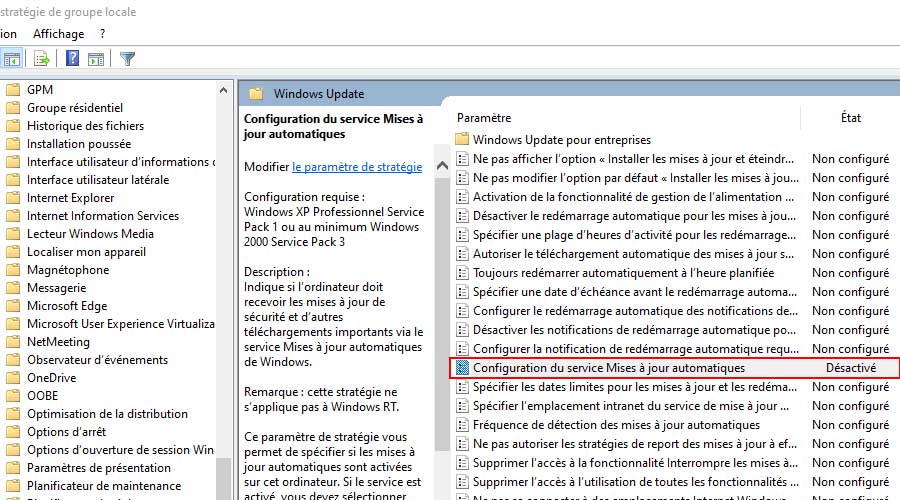The image size is (900, 500).
Task: Select the Internet Information Services folder
Action: pos(103,216)
